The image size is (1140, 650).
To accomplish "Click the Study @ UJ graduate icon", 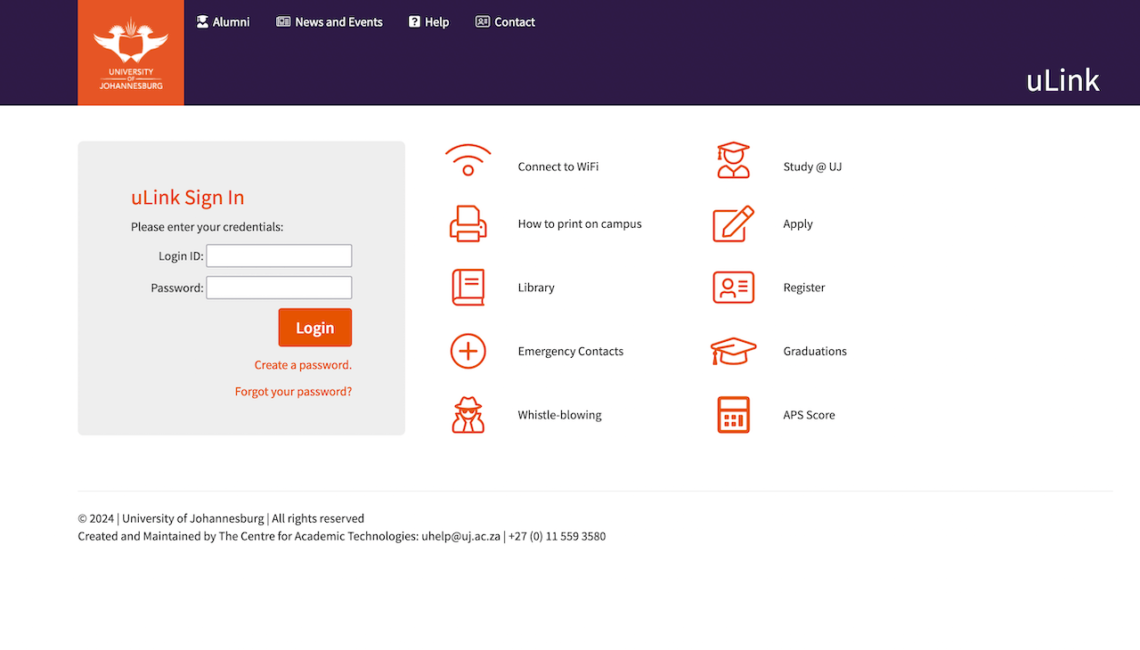I will pos(733,160).
